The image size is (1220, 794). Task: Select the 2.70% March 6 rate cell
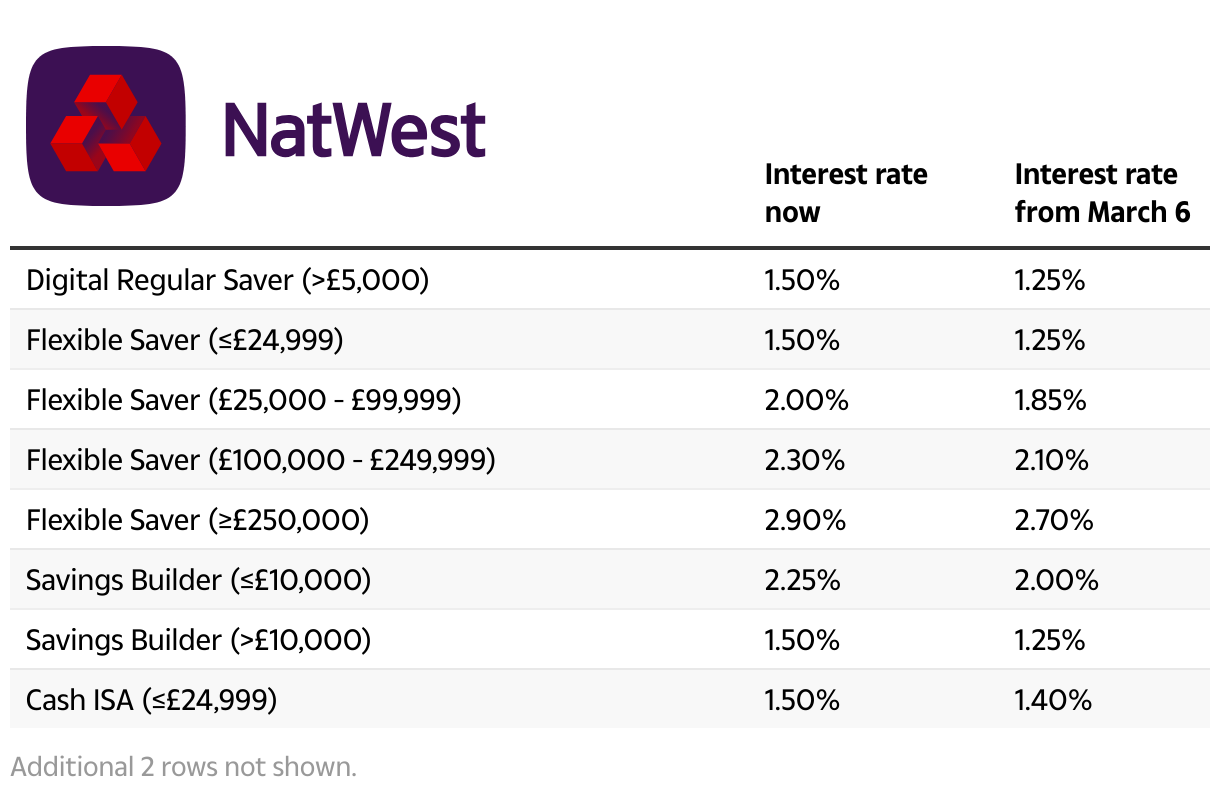click(x=1054, y=521)
